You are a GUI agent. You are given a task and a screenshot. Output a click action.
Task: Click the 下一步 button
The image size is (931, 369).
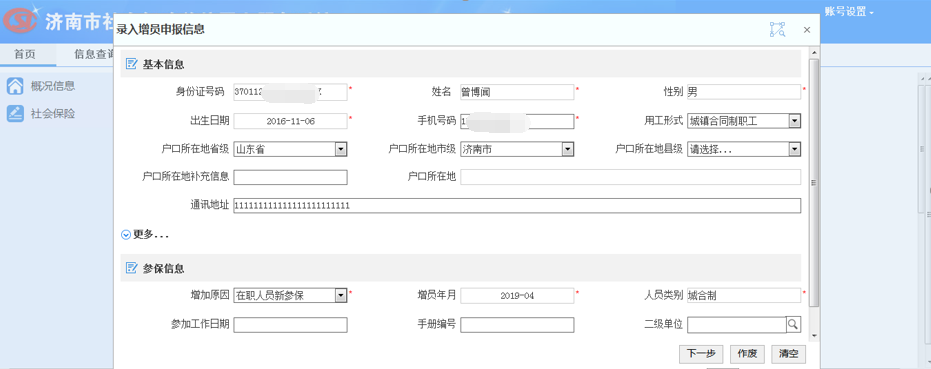(701, 354)
